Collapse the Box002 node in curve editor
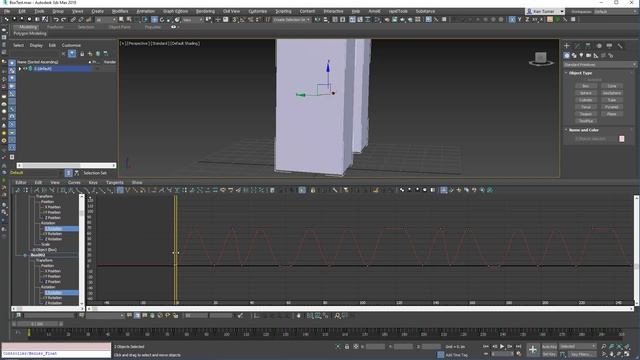Image resolution: width=640 pixels, height=360 pixels. pyautogui.click(x=25, y=255)
